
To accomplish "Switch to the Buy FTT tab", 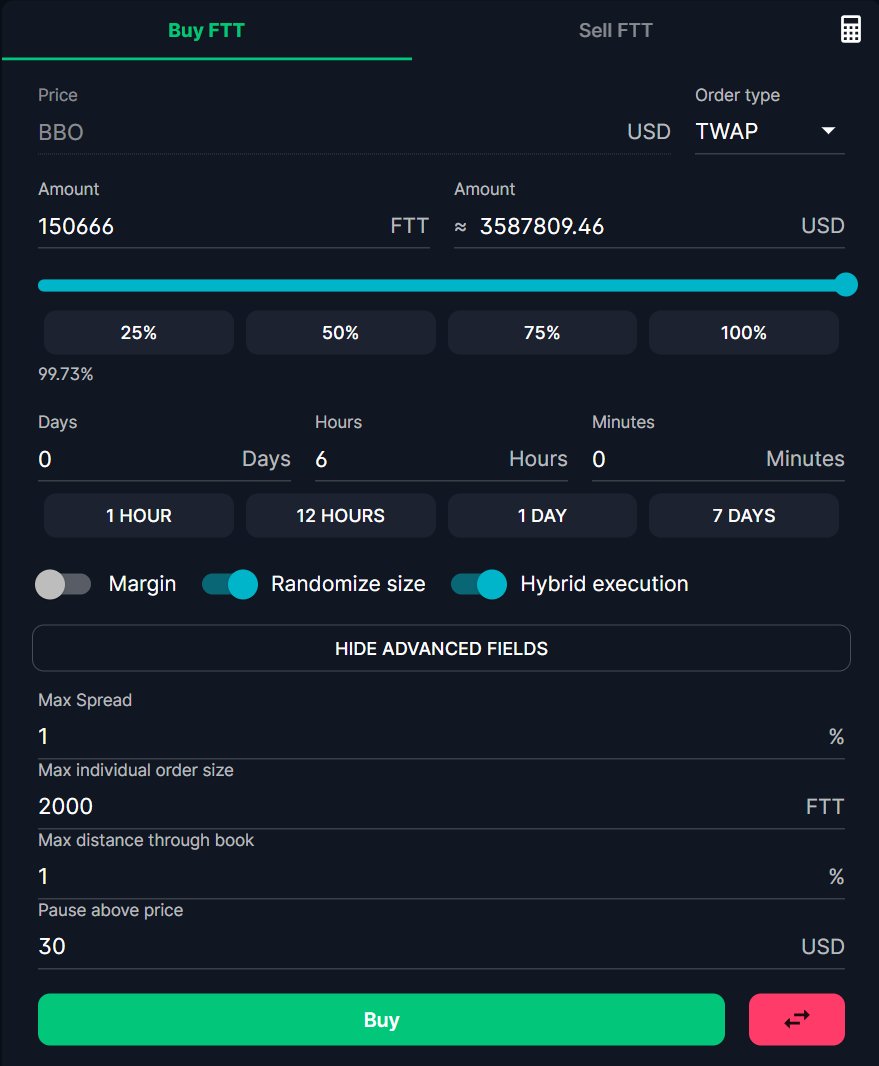I will pyautogui.click(x=207, y=30).
